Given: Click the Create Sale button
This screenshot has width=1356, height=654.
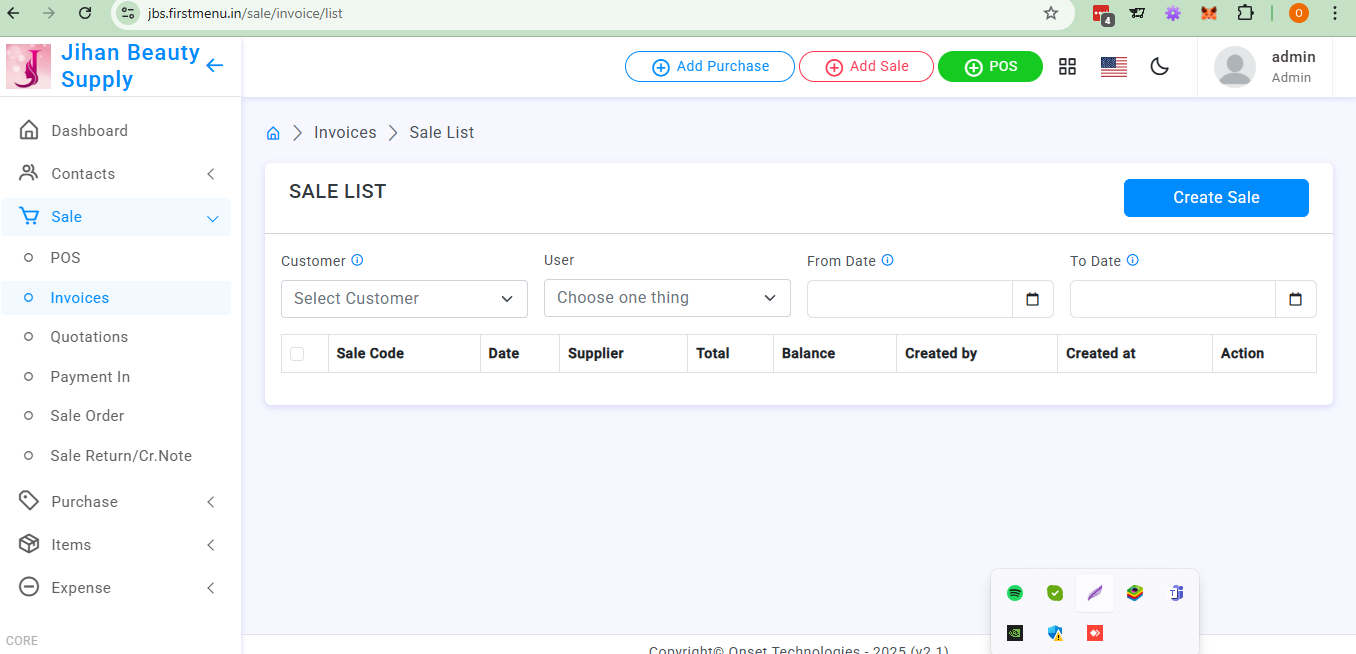Looking at the screenshot, I should (x=1216, y=198).
